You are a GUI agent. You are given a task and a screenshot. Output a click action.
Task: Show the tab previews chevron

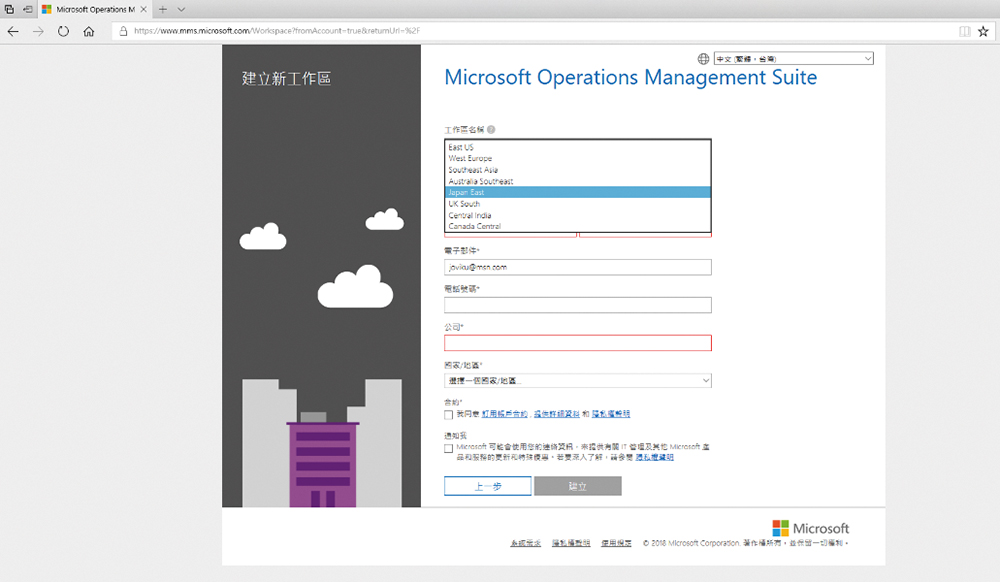click(x=181, y=10)
